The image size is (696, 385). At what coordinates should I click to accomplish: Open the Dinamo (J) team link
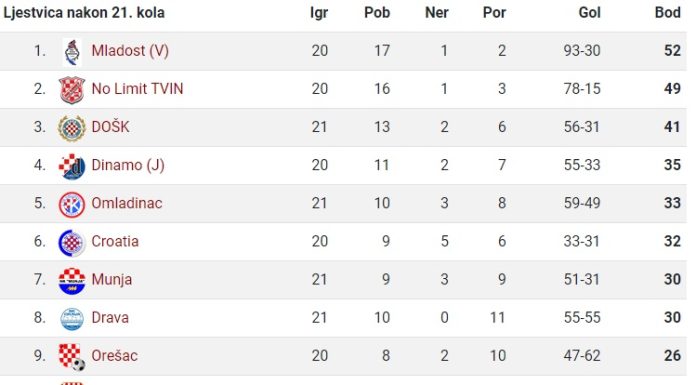[128, 165]
